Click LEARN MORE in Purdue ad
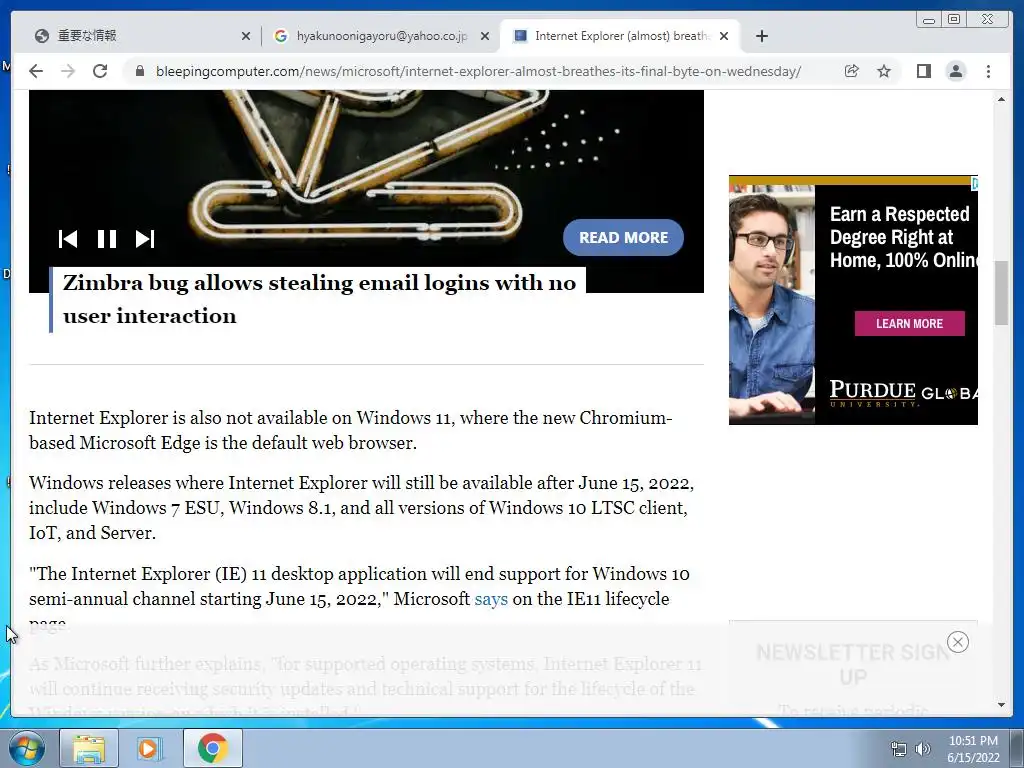Viewport: 1024px width, 768px height. click(x=909, y=323)
